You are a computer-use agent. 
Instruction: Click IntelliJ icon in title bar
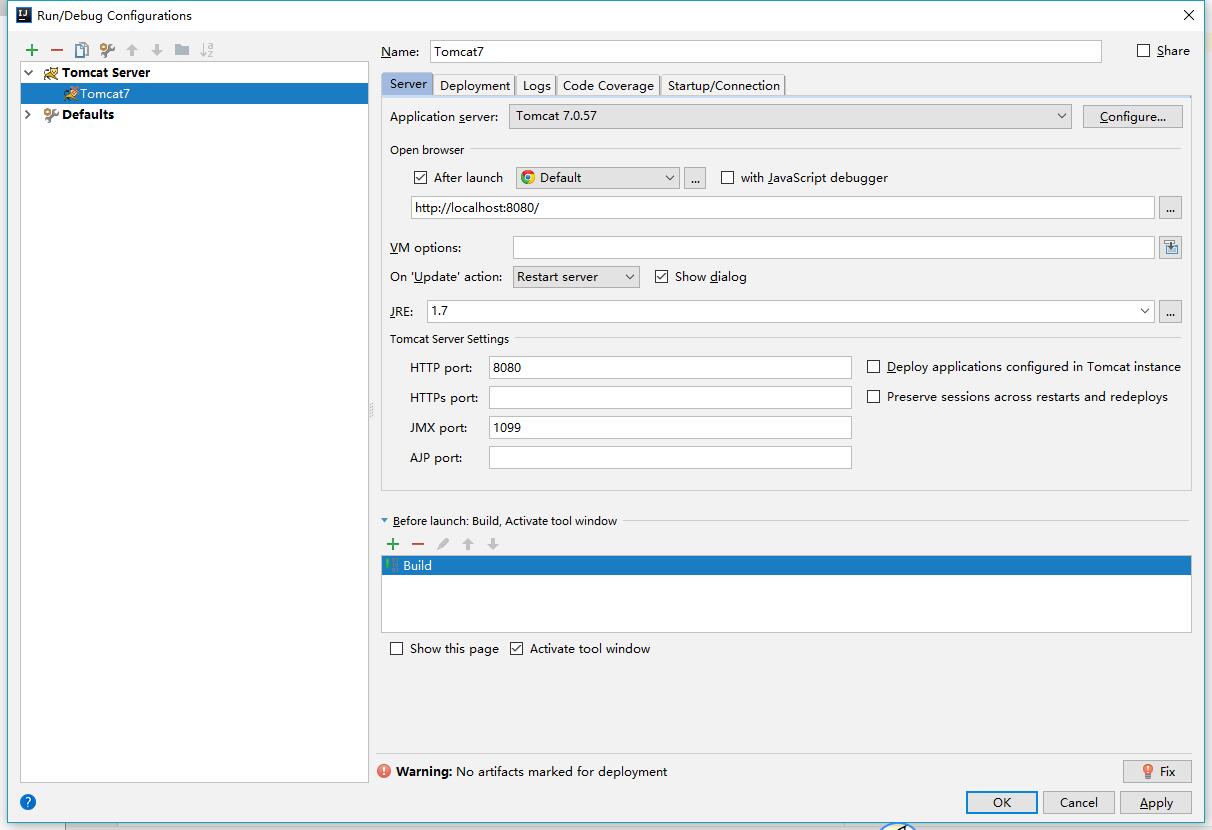click(x=24, y=15)
